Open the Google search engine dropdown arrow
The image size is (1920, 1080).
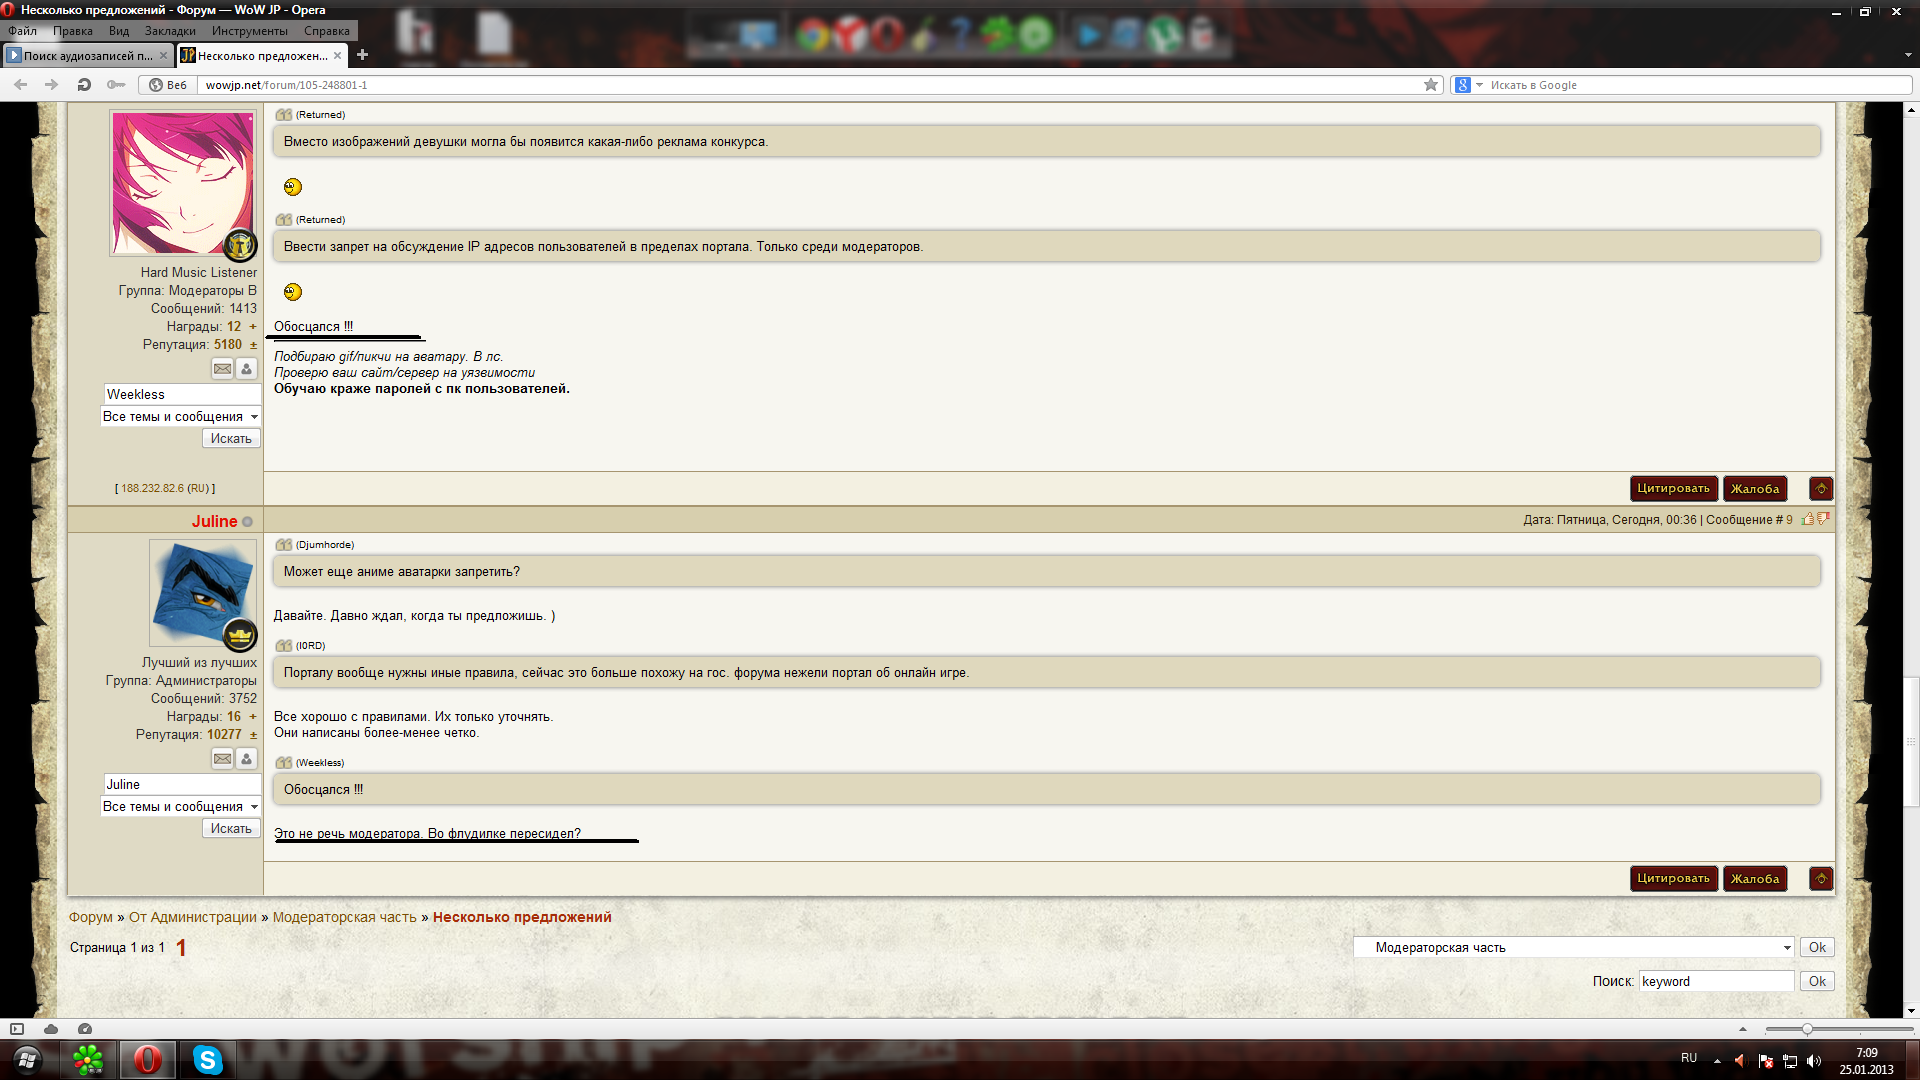tap(1480, 85)
